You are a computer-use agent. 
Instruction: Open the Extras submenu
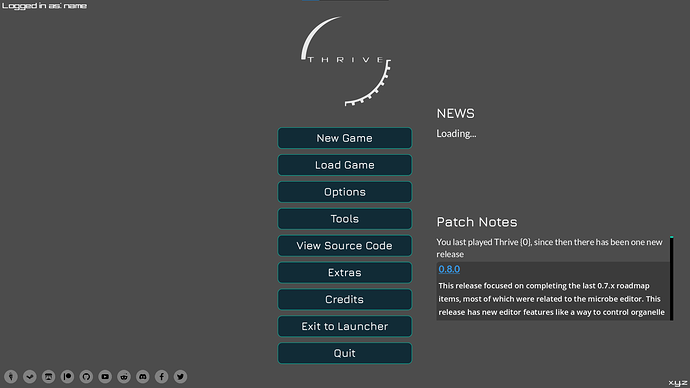pos(345,272)
